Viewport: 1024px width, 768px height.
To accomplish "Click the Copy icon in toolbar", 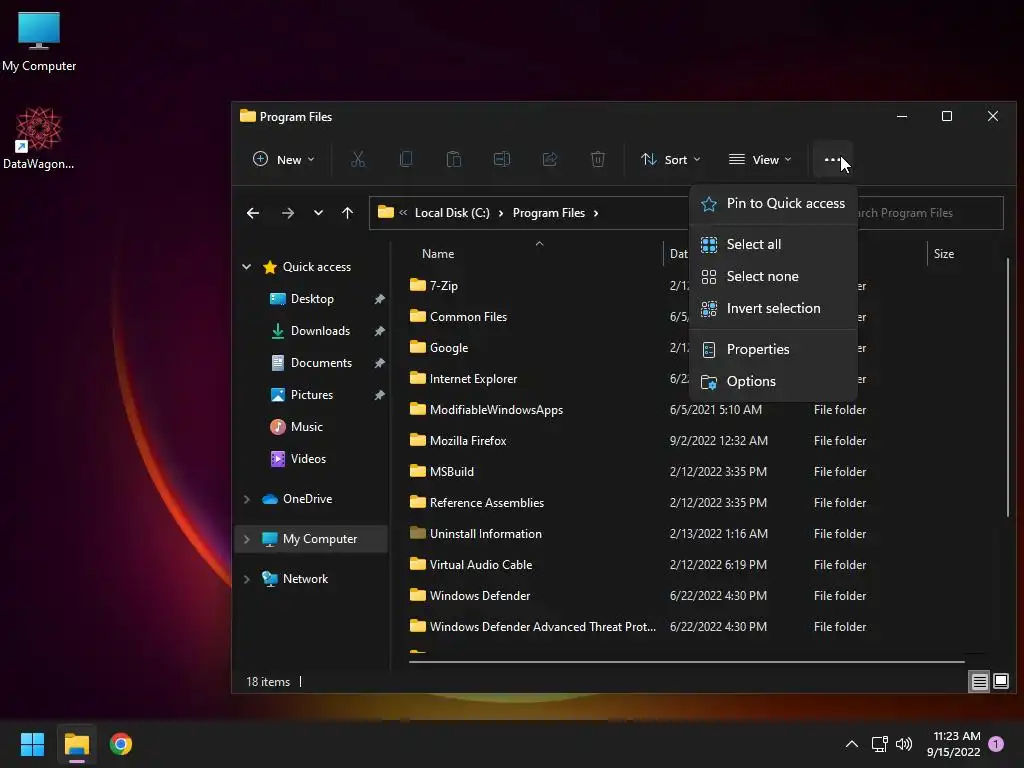I will coord(406,159).
